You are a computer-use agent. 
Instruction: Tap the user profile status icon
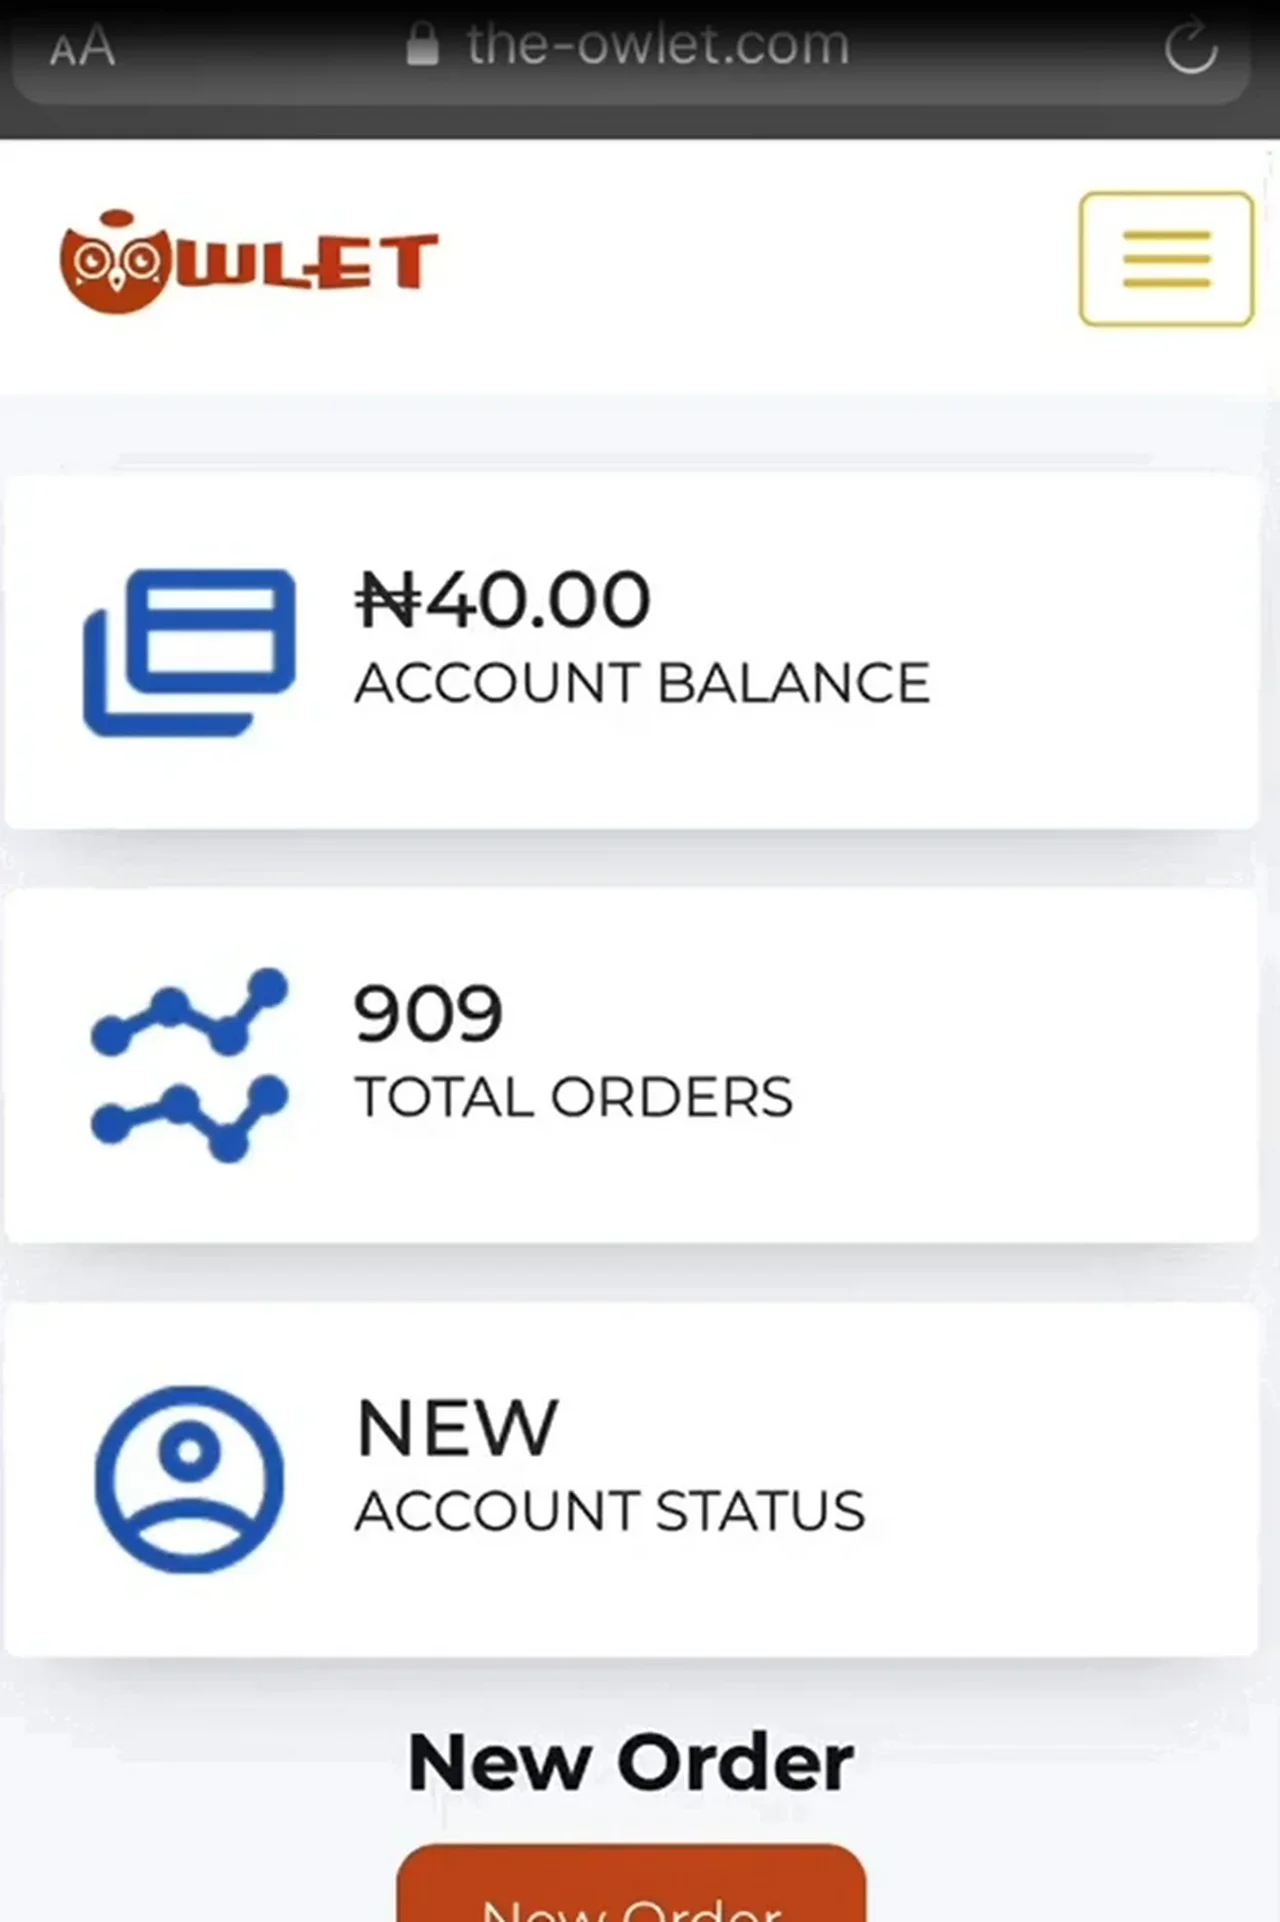[x=189, y=1478]
